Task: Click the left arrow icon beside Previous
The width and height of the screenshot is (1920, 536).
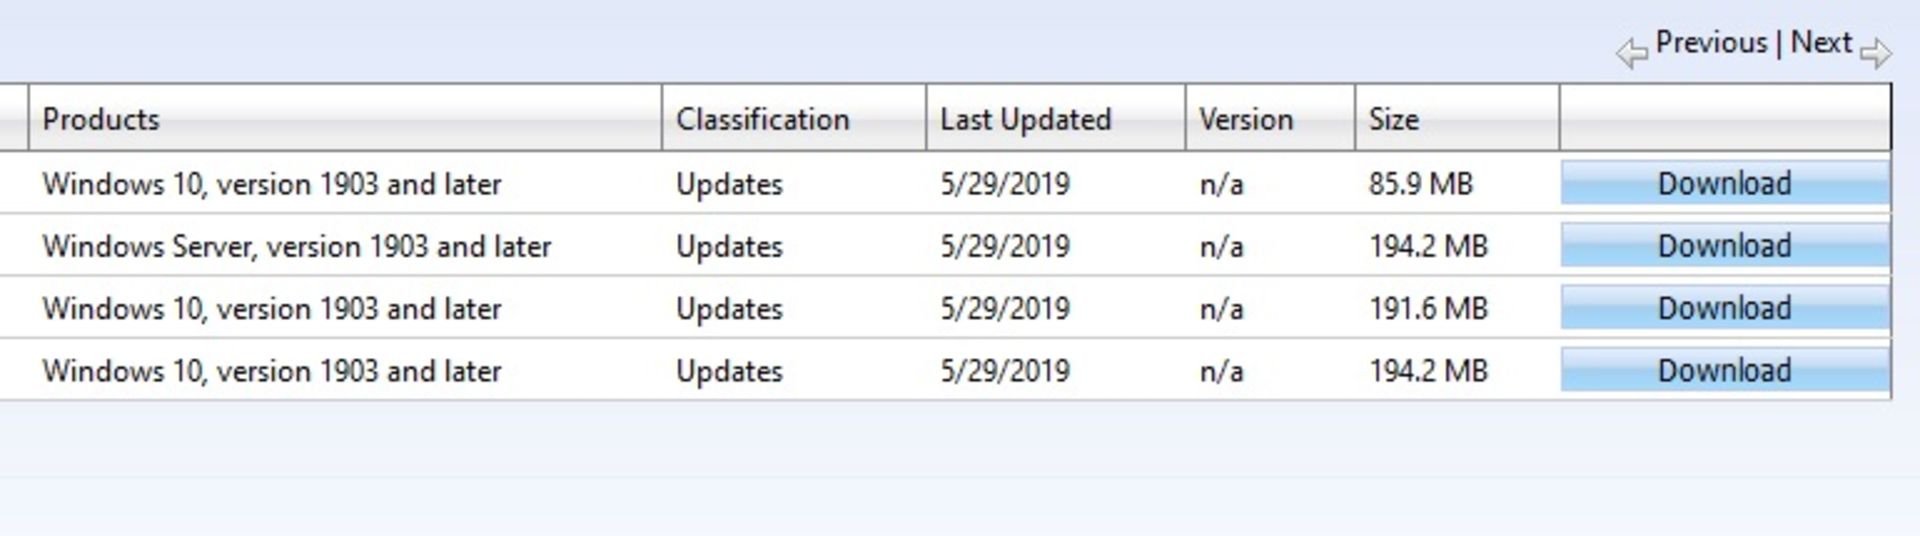Action: coord(1631,53)
